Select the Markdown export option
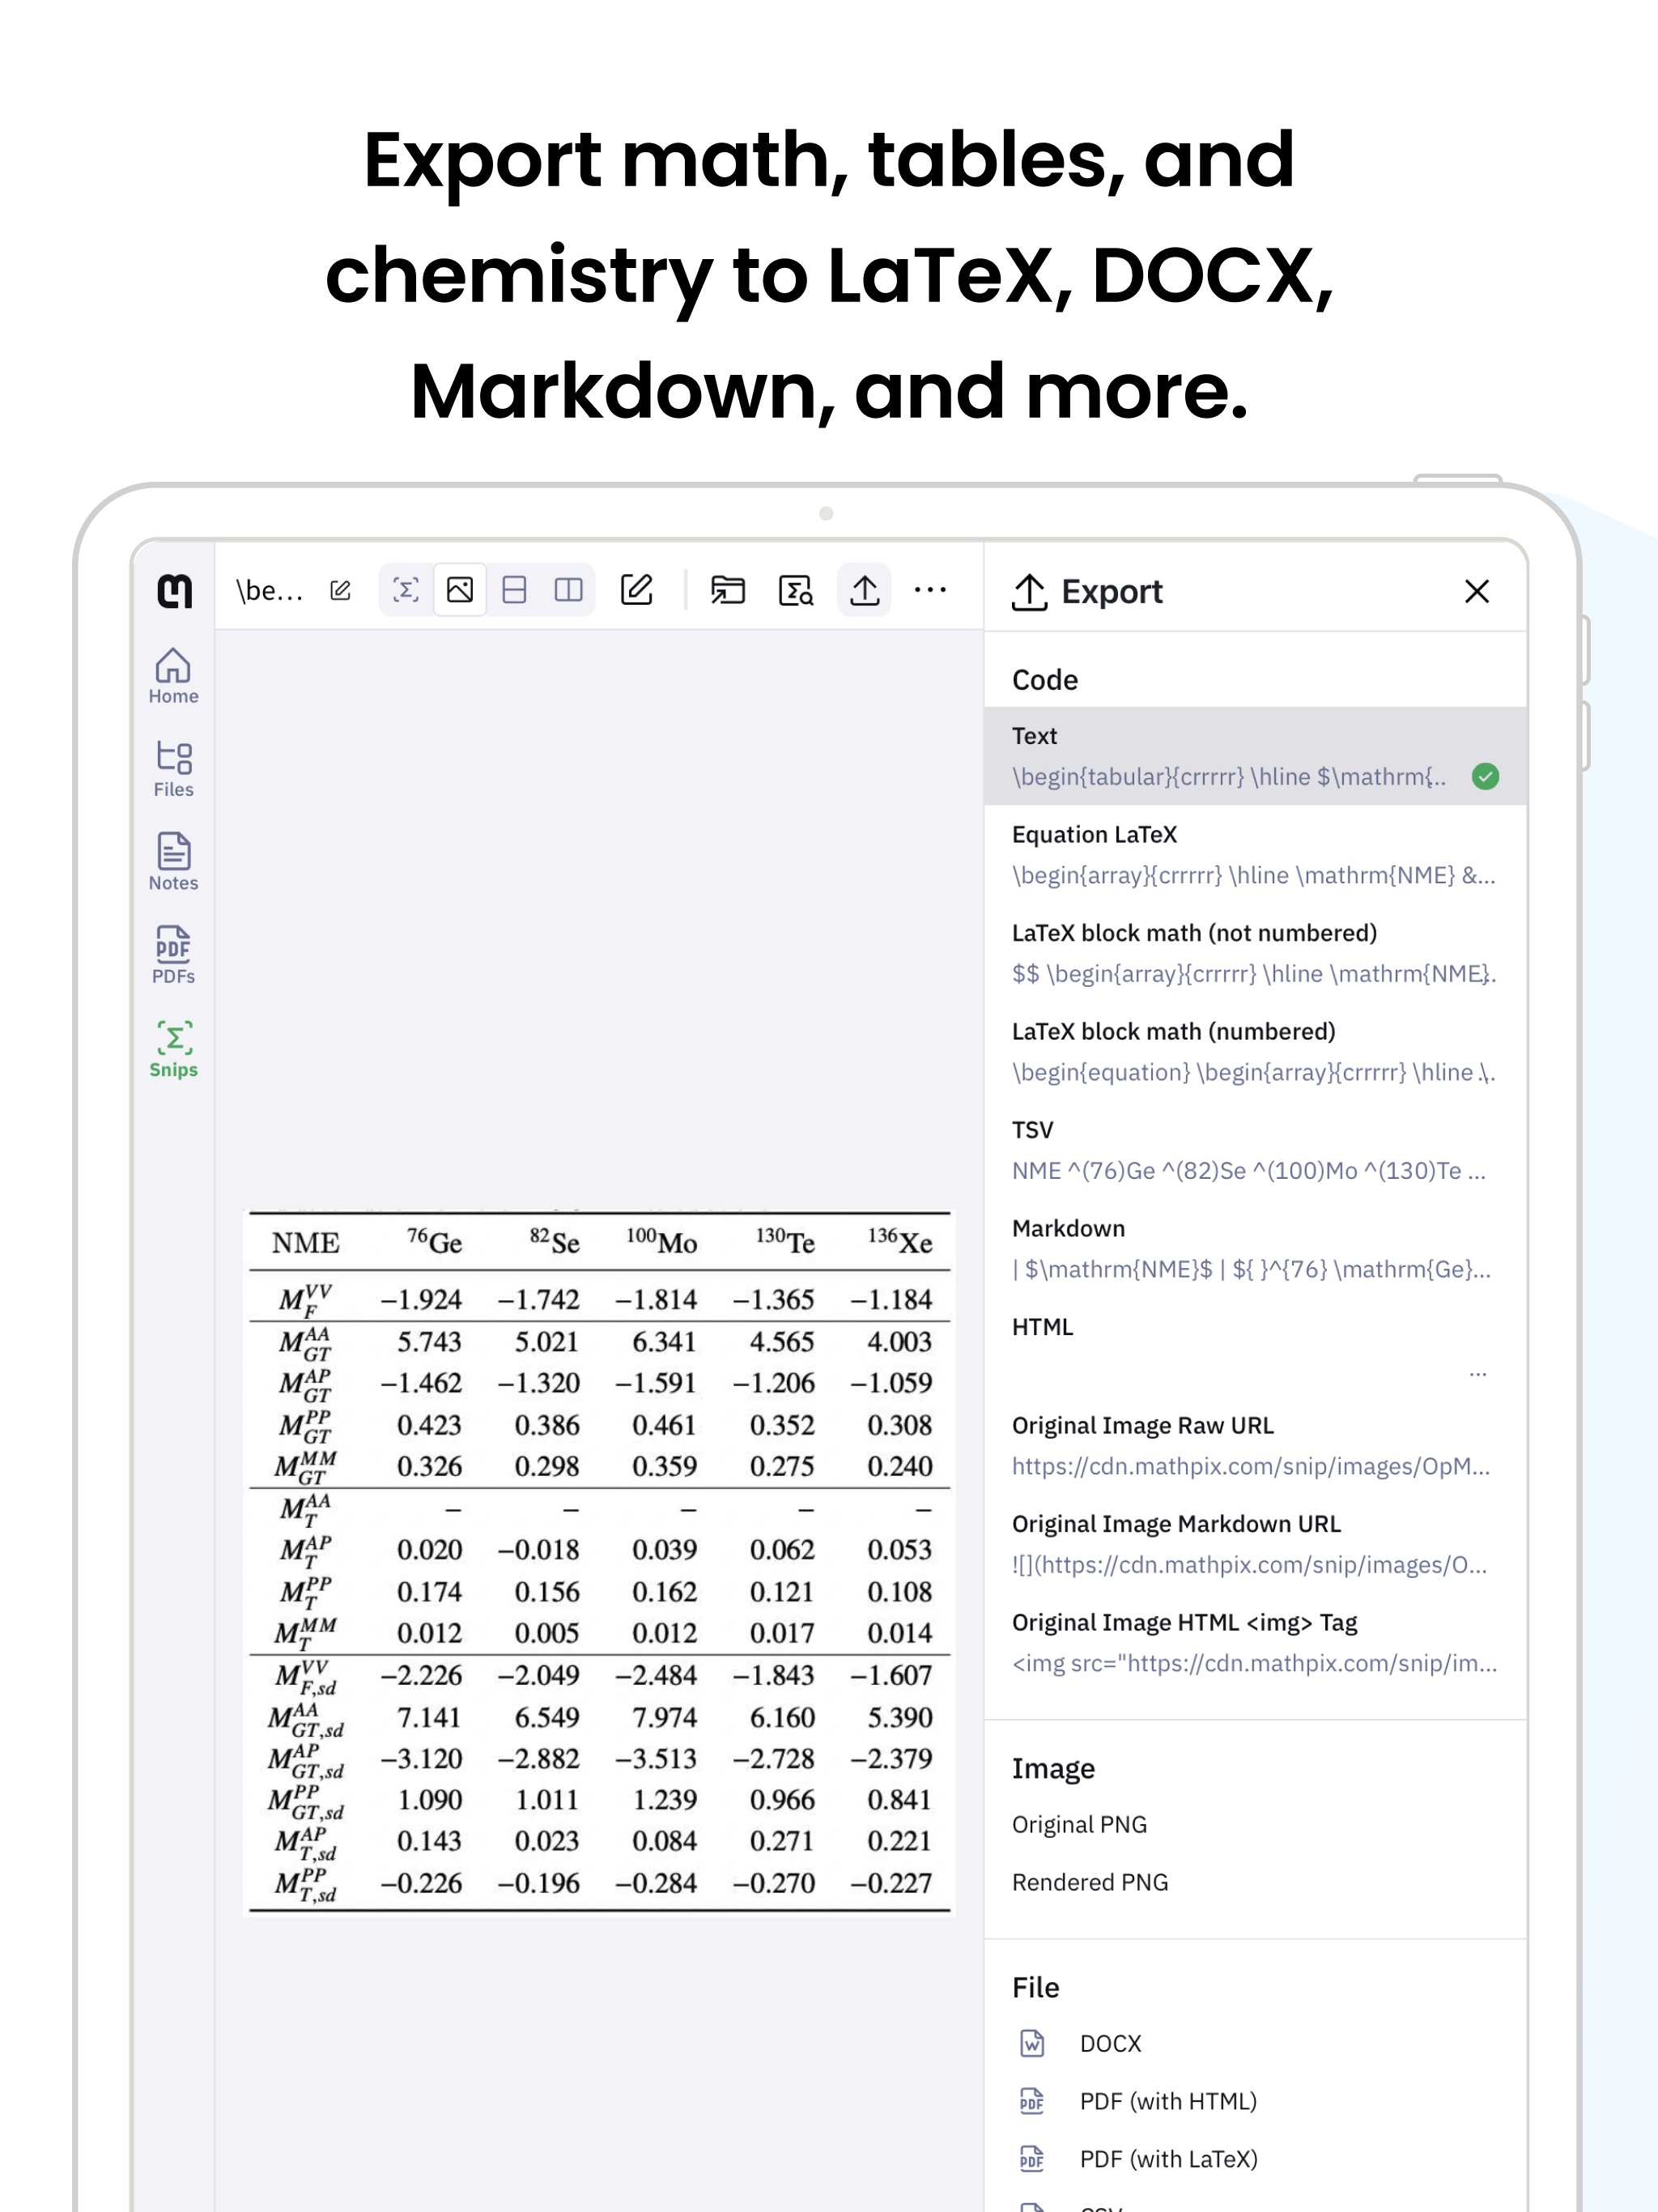Screen dimensions: 1658x2212 pyautogui.click(x=1253, y=1249)
